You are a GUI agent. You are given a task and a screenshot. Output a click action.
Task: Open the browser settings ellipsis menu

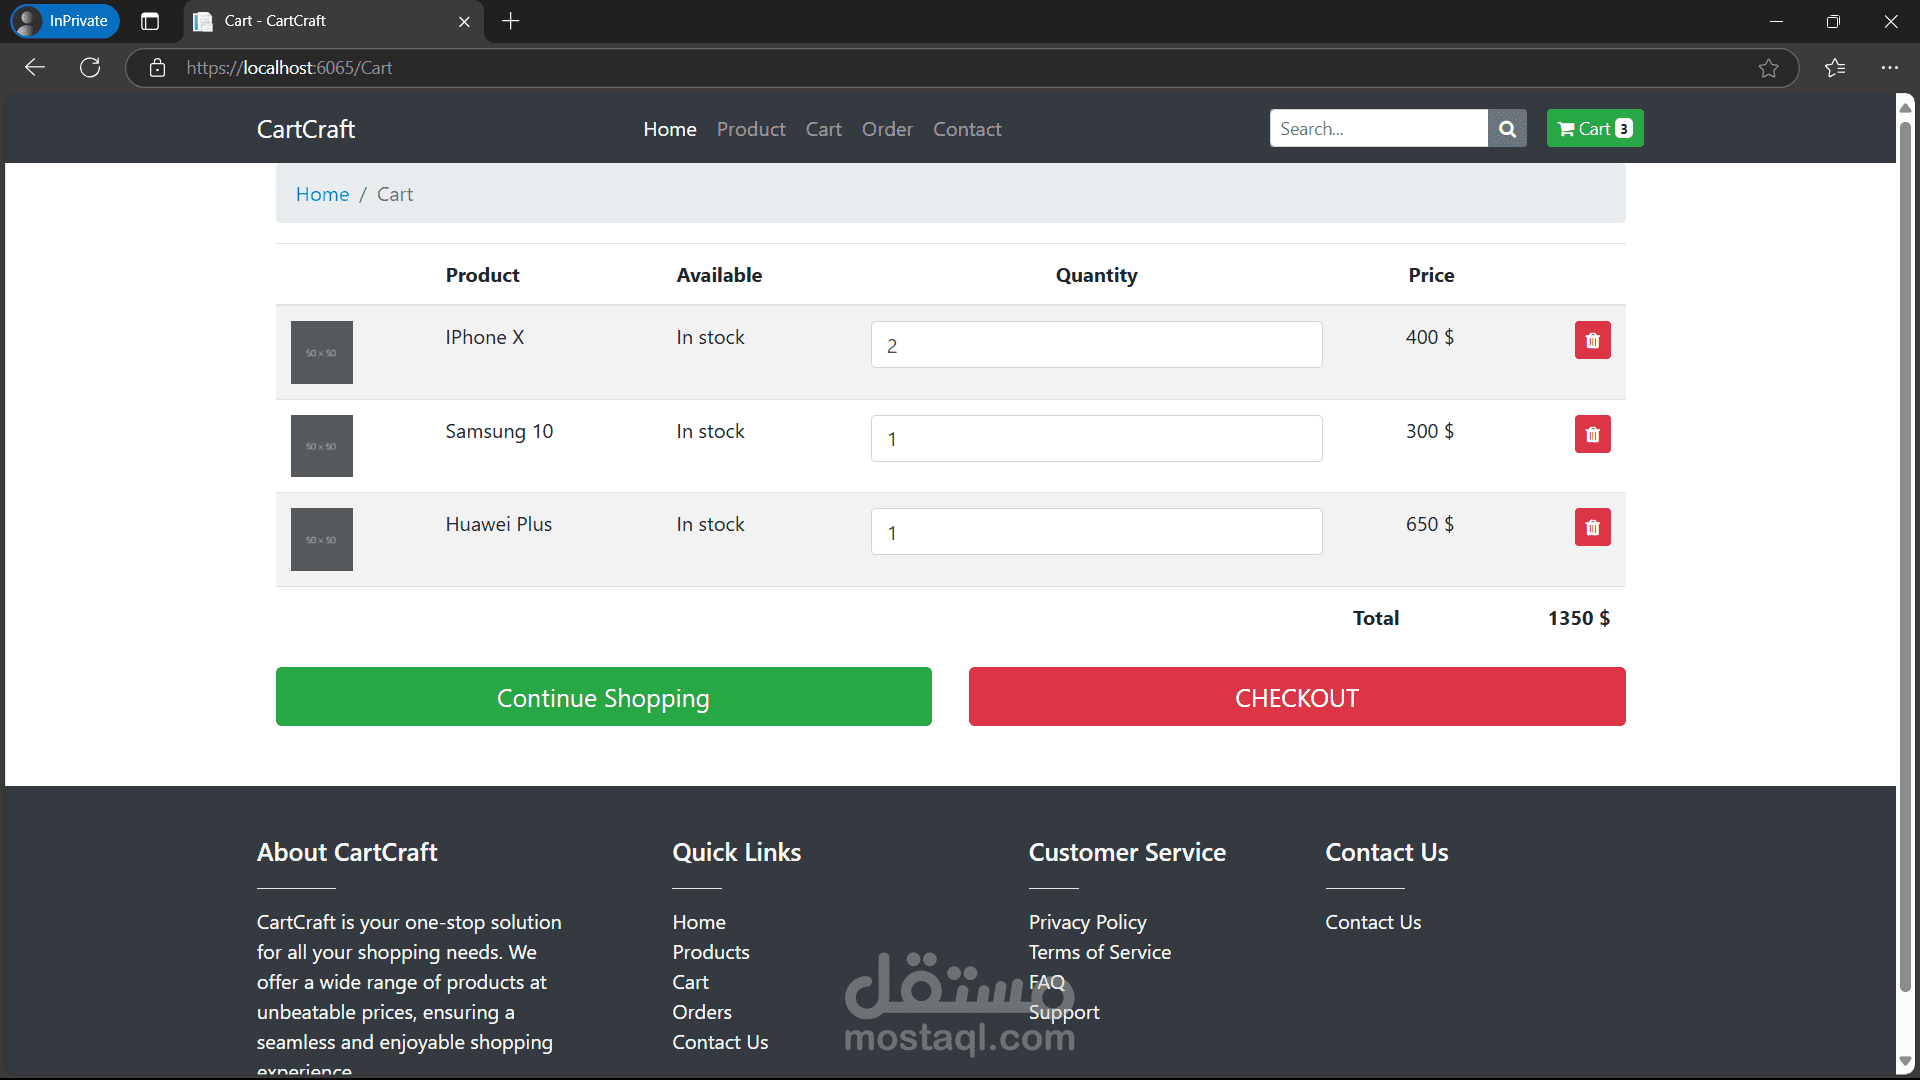click(1890, 67)
